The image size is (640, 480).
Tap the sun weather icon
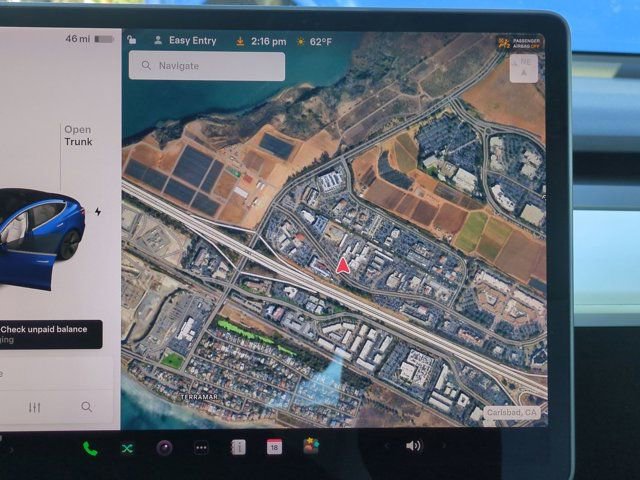(301, 42)
